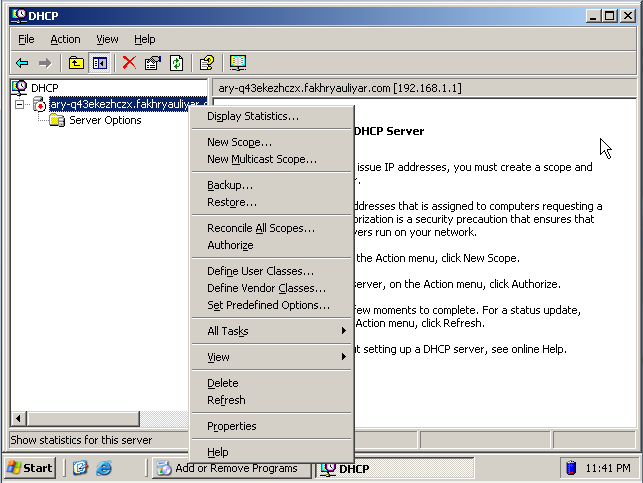Screen dimensions: 643x483
Task: Click the Back arrow toolbar icon
Action: tap(22, 63)
